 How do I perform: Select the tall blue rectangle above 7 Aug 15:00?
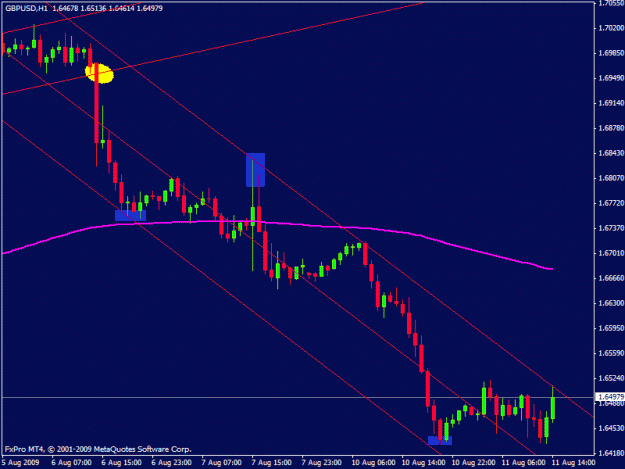tap(256, 170)
